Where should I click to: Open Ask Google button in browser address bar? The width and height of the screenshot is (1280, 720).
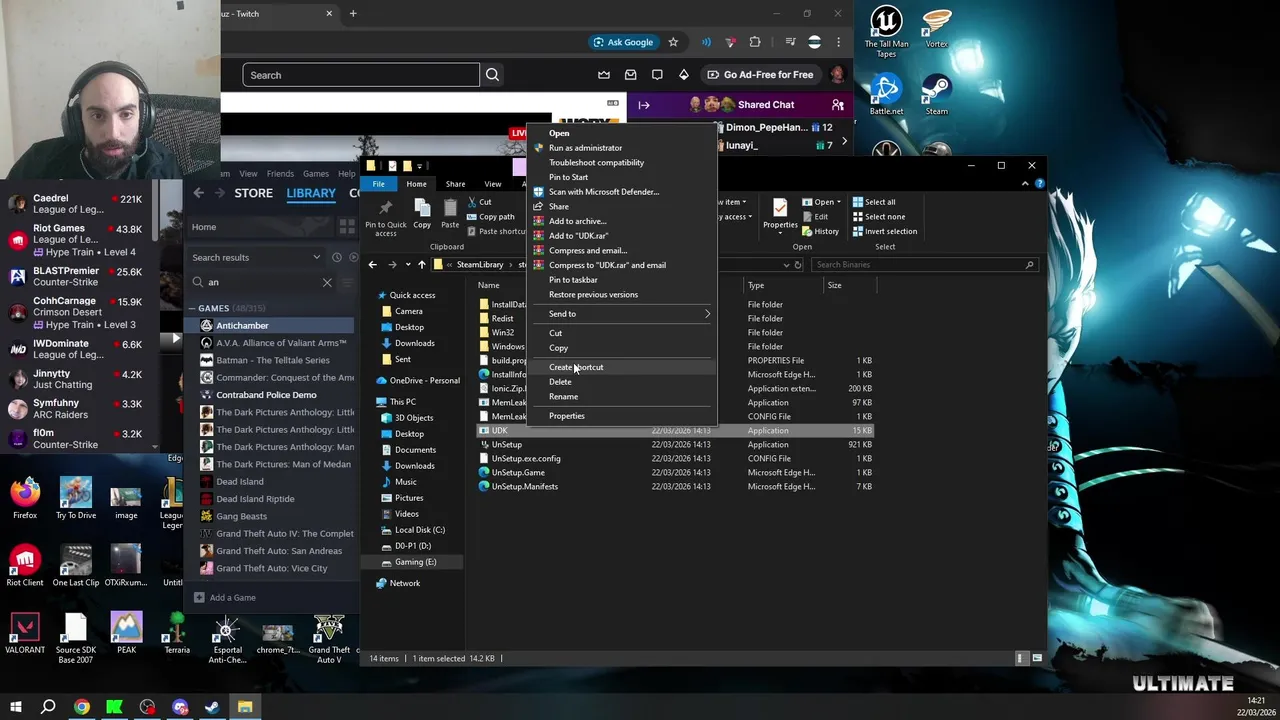pos(623,42)
